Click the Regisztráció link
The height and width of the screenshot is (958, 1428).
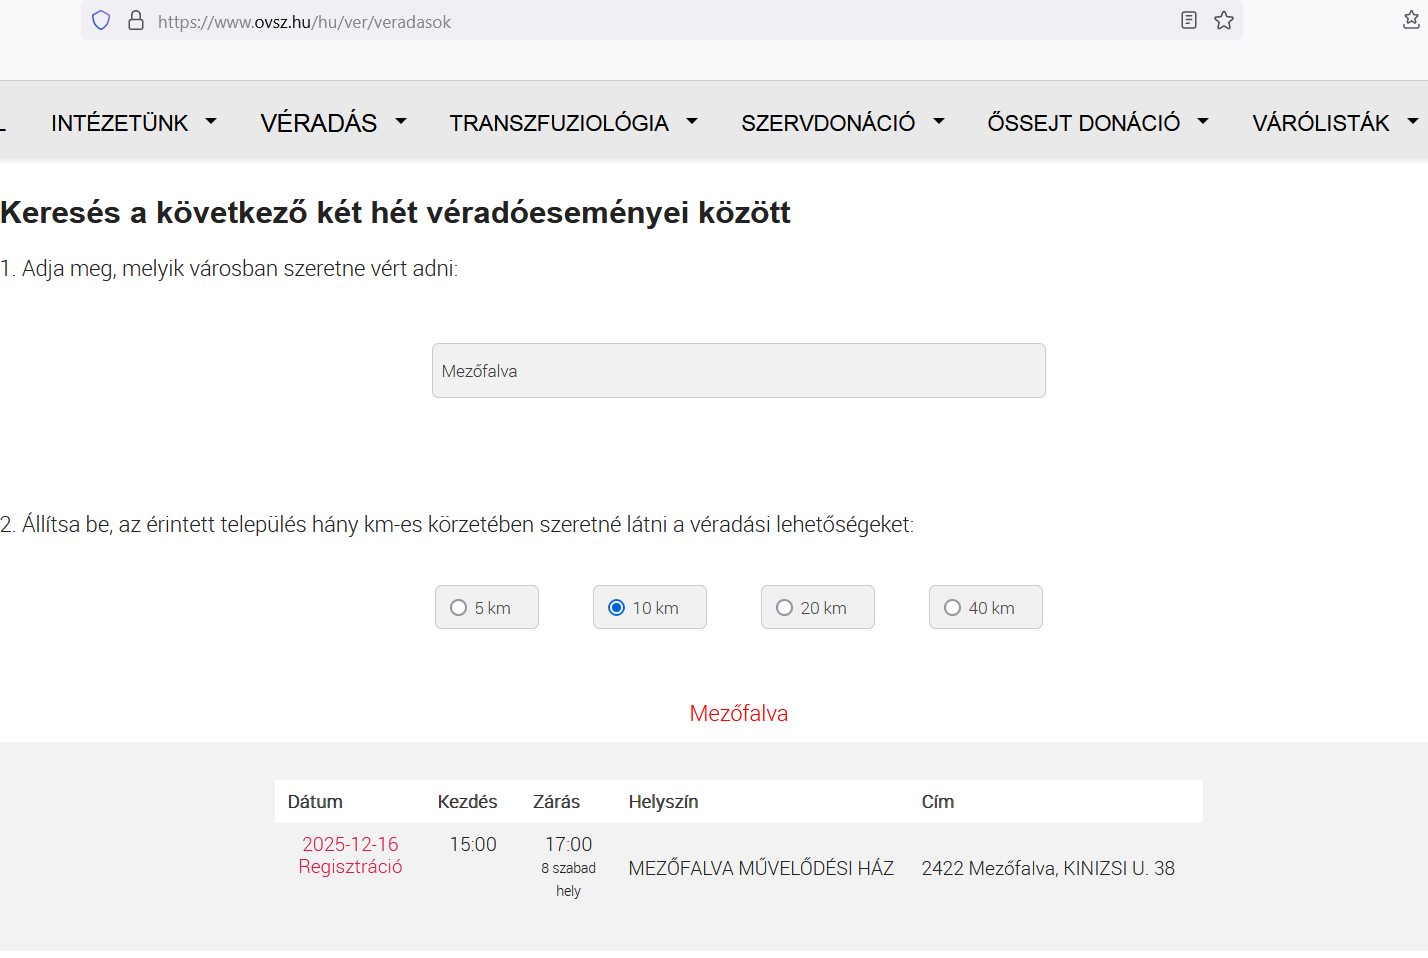tap(350, 867)
